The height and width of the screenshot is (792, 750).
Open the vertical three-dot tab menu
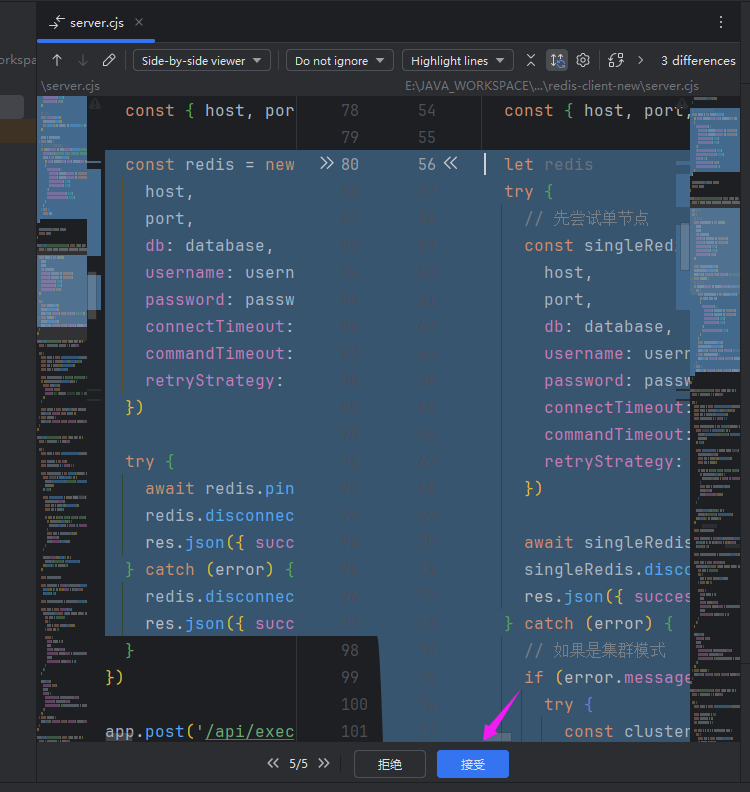point(721,22)
